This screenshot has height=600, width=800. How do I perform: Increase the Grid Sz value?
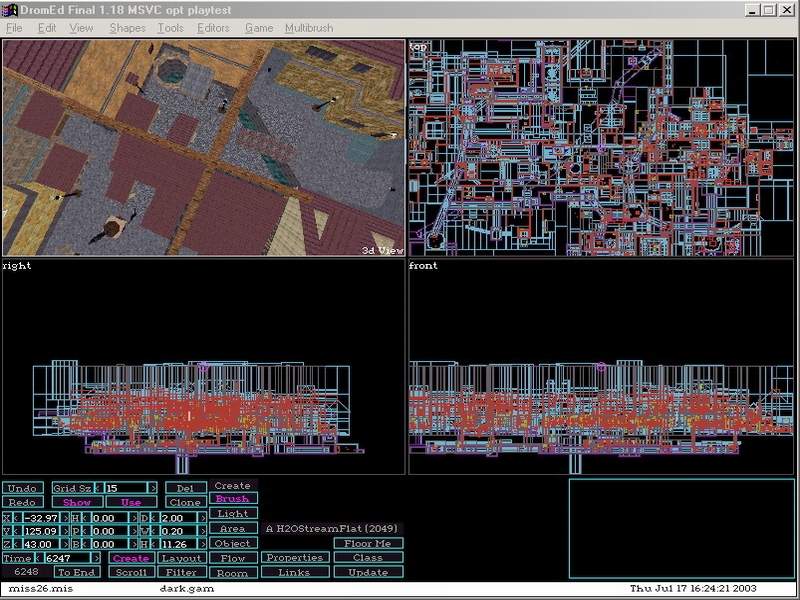tap(152, 488)
